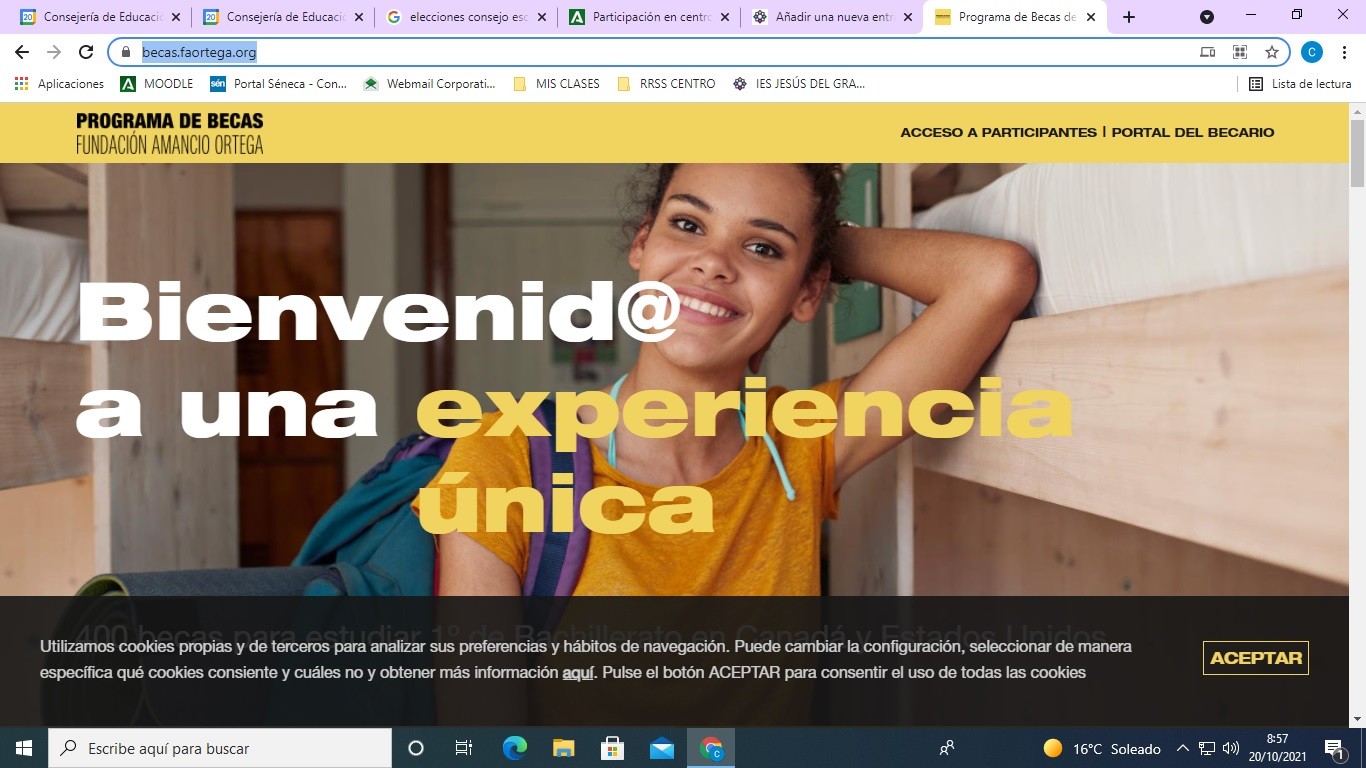Bookmark this page with the star
This screenshot has height=768, width=1366.
[x=1272, y=52]
